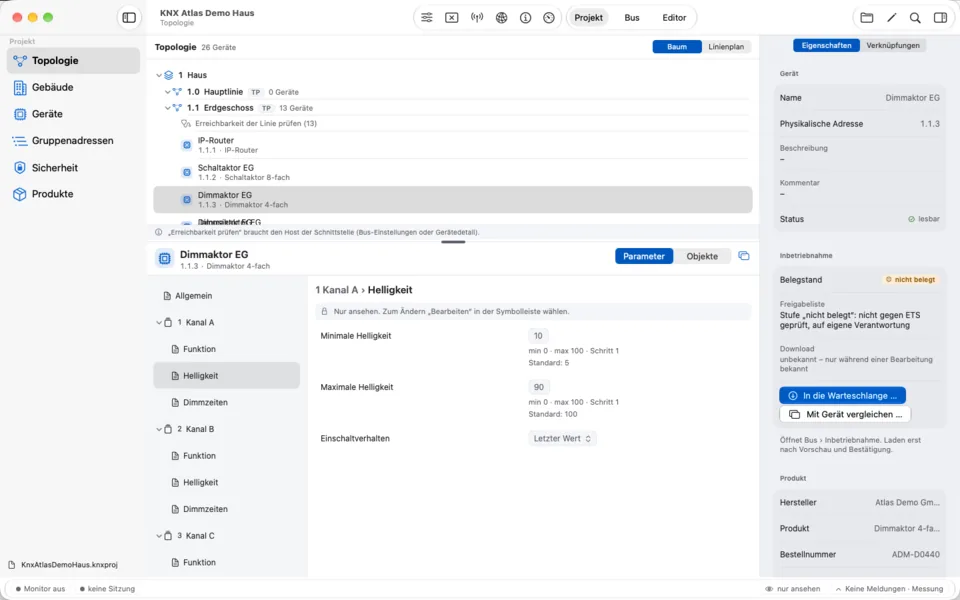This screenshot has height=600, width=960.
Task: Toggle the left sidebar button
Action: 129,18
